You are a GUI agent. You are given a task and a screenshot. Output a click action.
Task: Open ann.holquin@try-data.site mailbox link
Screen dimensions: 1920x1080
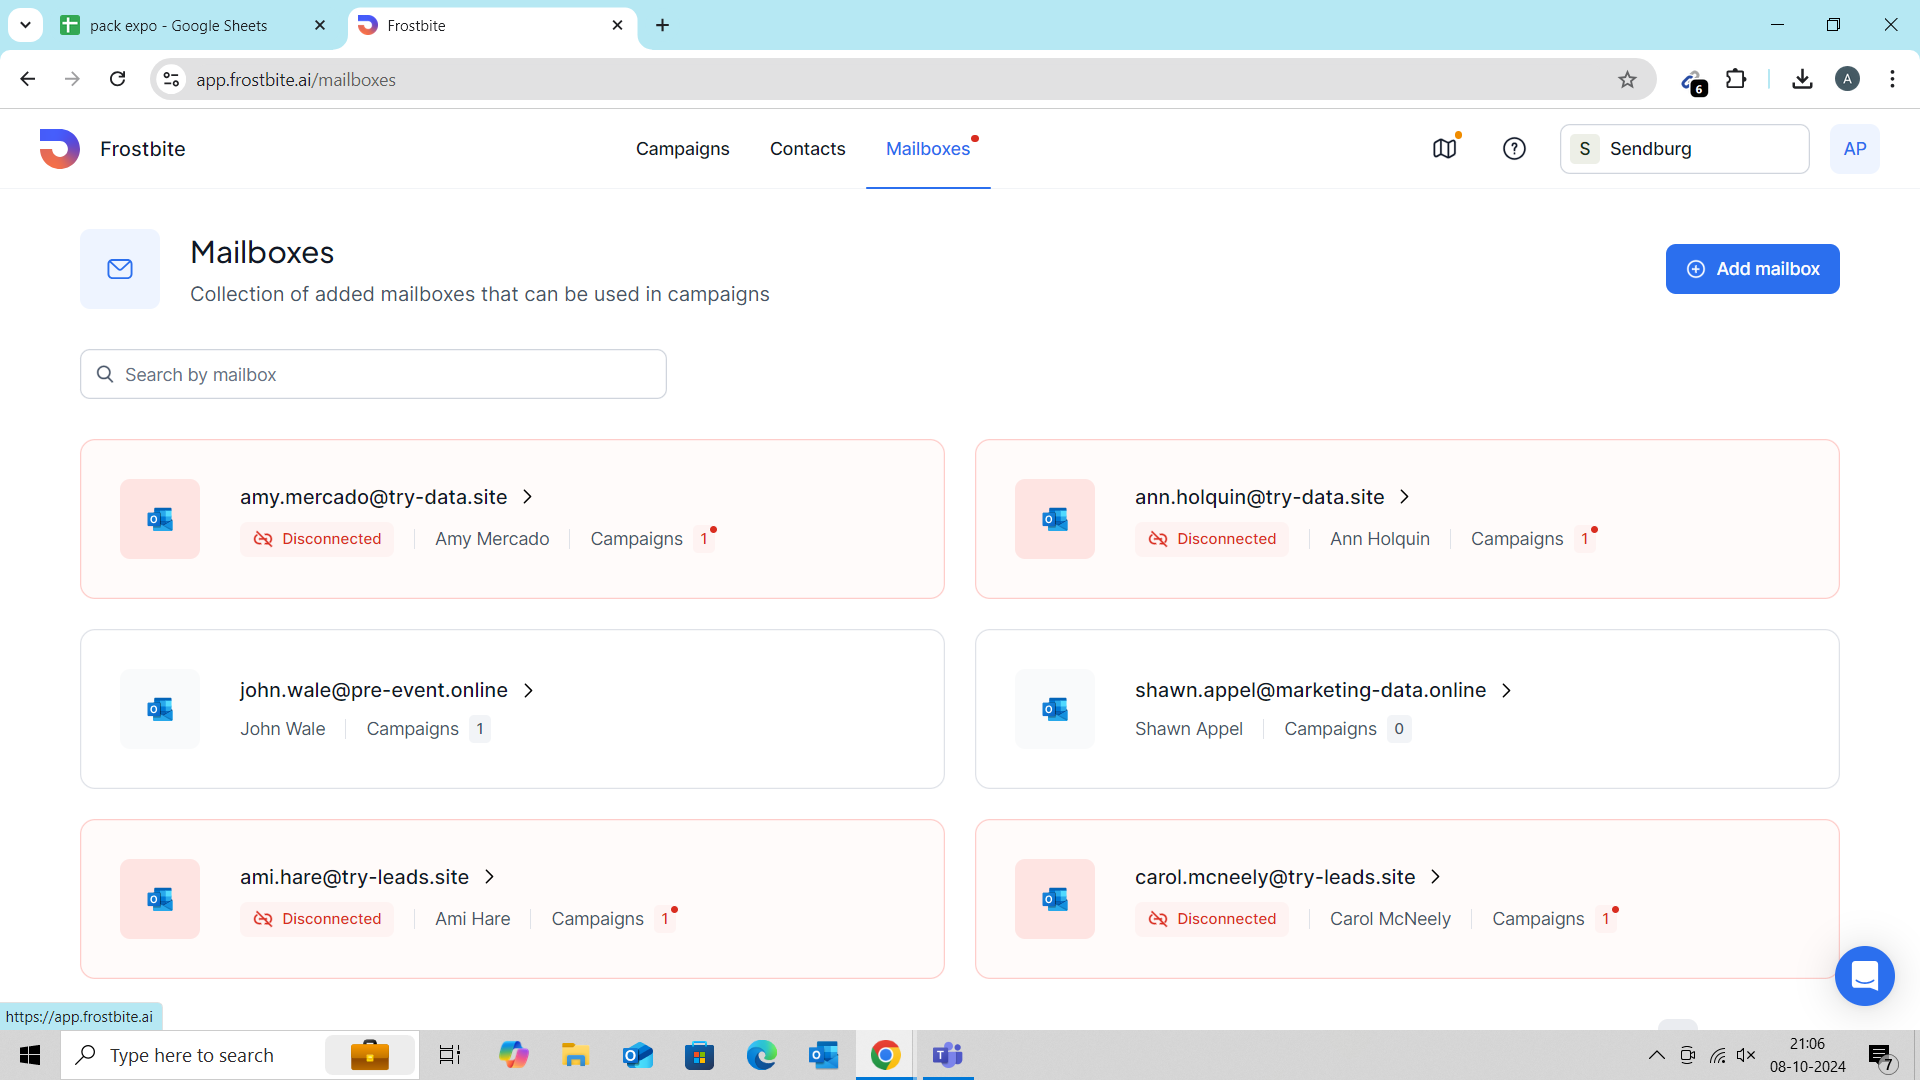pyautogui.click(x=1259, y=497)
